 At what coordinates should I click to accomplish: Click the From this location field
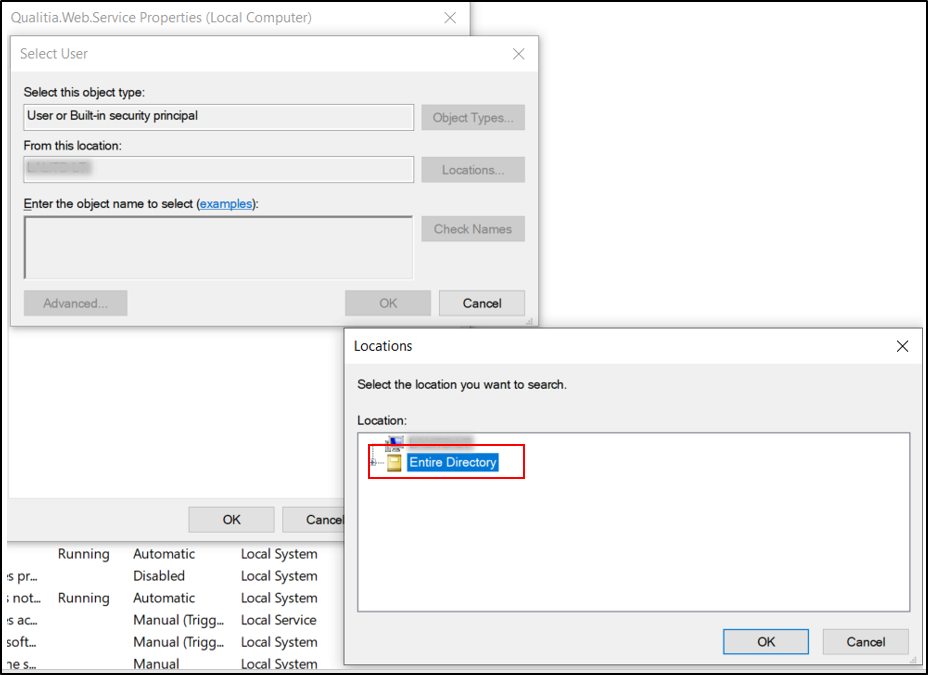point(218,169)
